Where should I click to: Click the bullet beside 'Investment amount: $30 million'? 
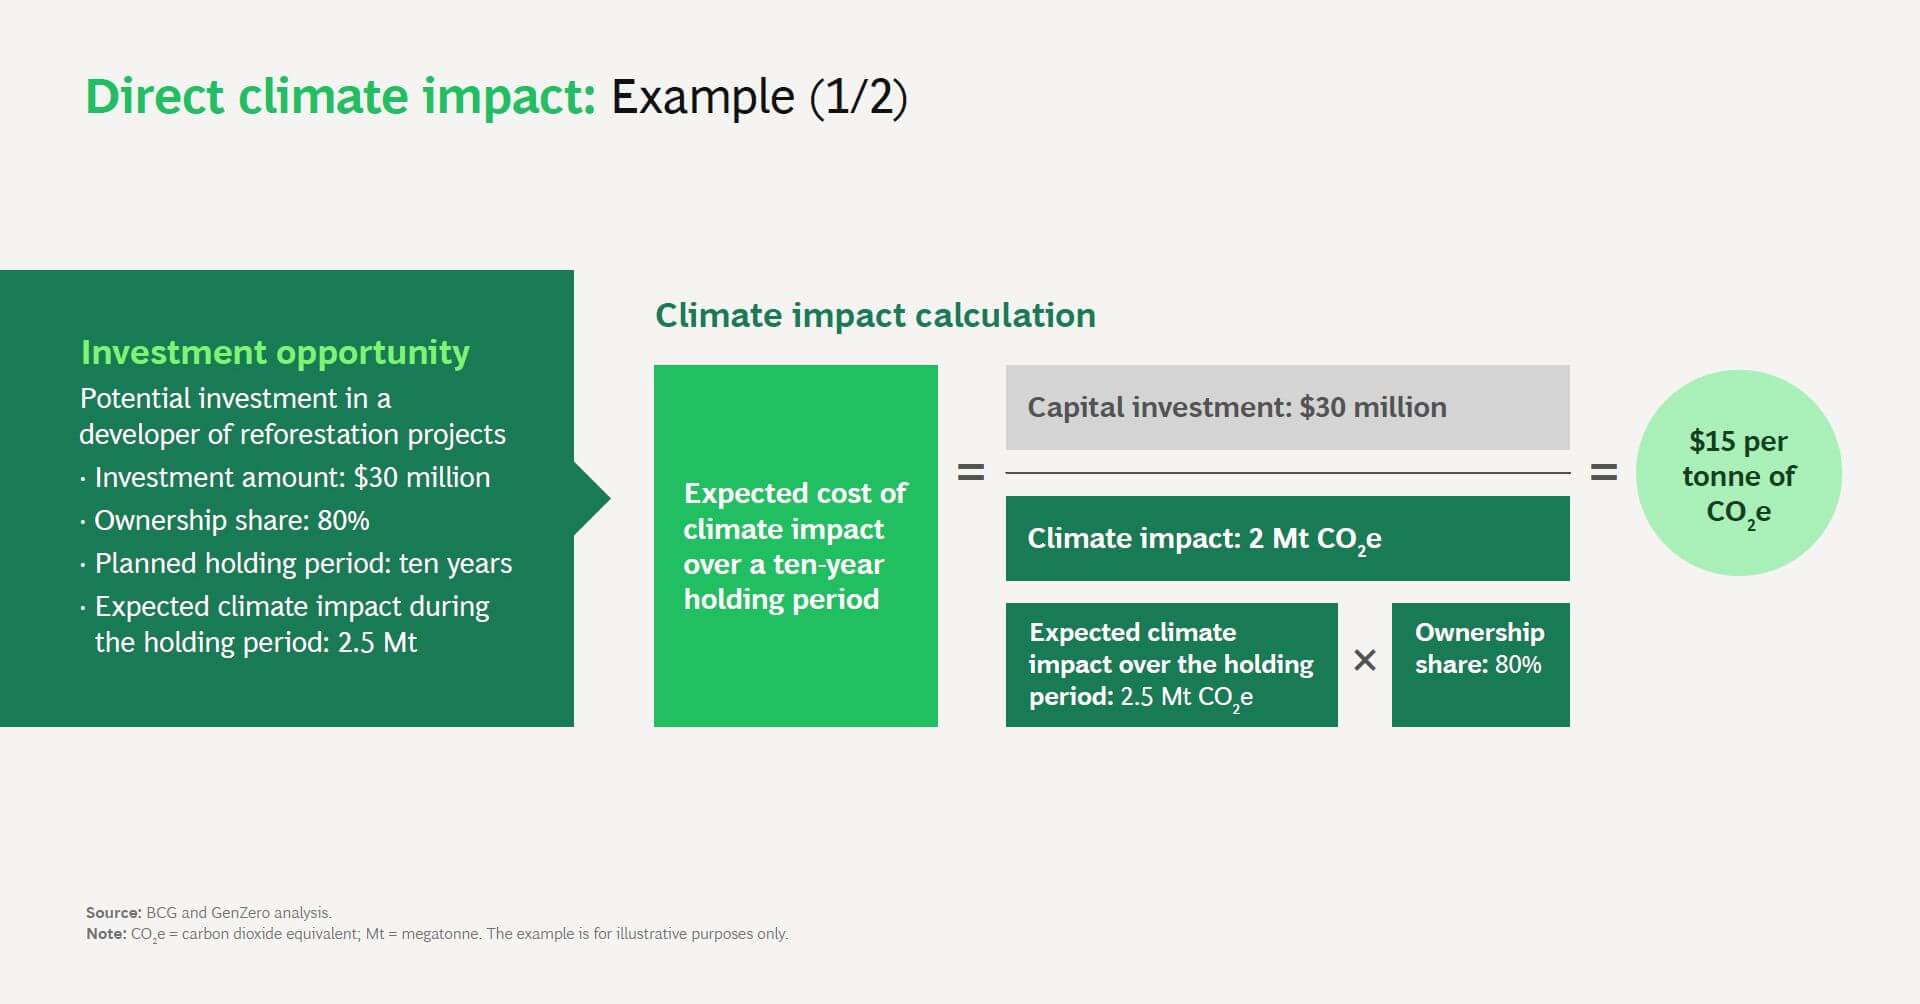(x=84, y=479)
